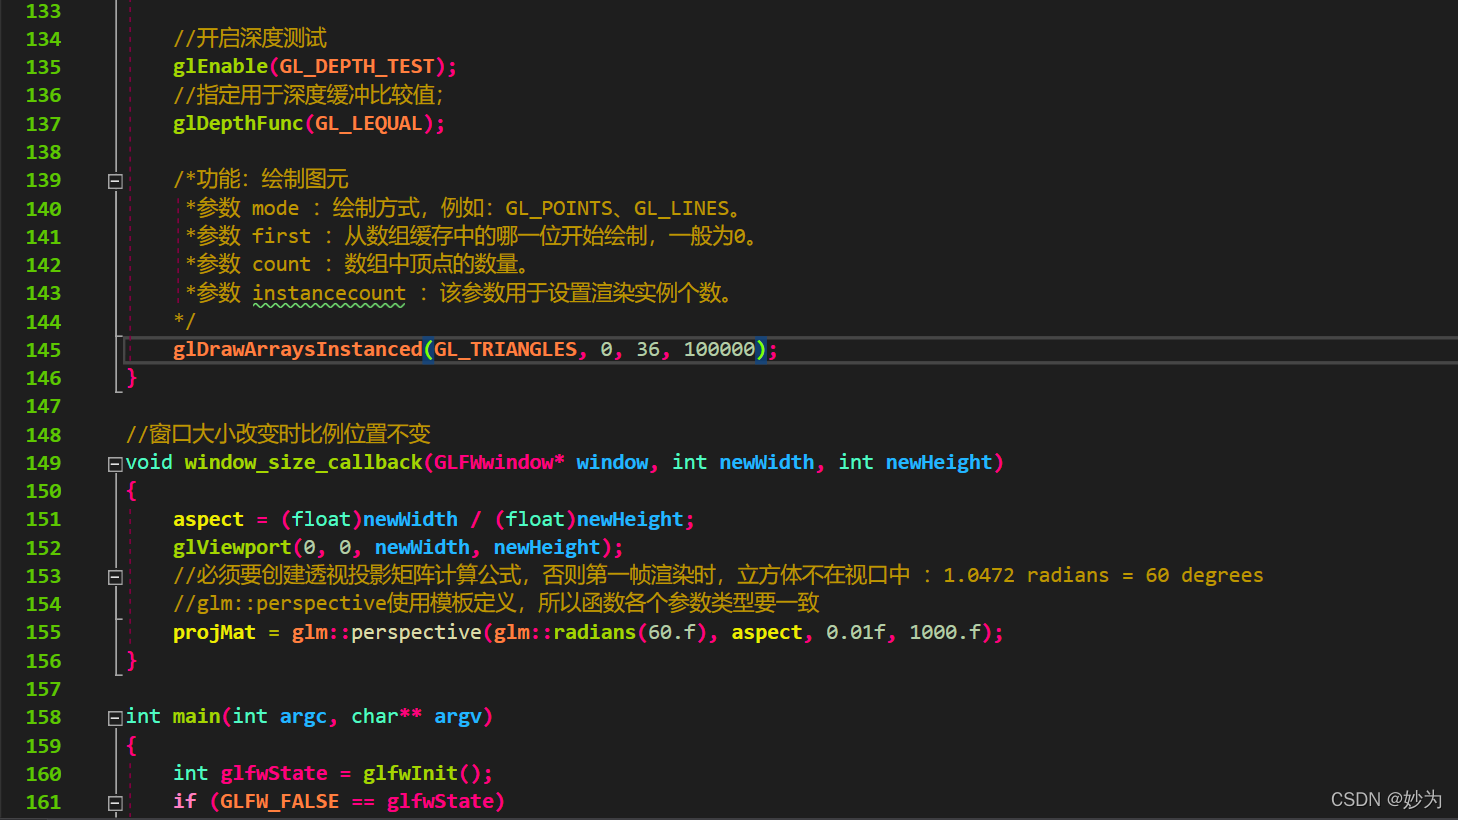This screenshot has width=1458, height=820.
Task: Click line number 145 in the gutter
Action: 43,350
